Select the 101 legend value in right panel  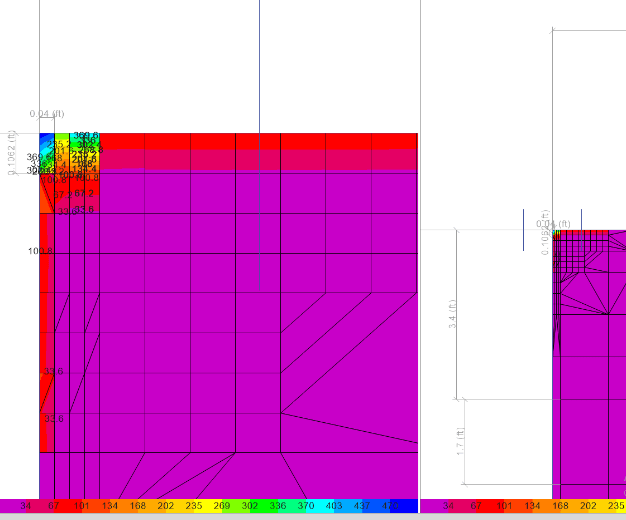coord(504,506)
